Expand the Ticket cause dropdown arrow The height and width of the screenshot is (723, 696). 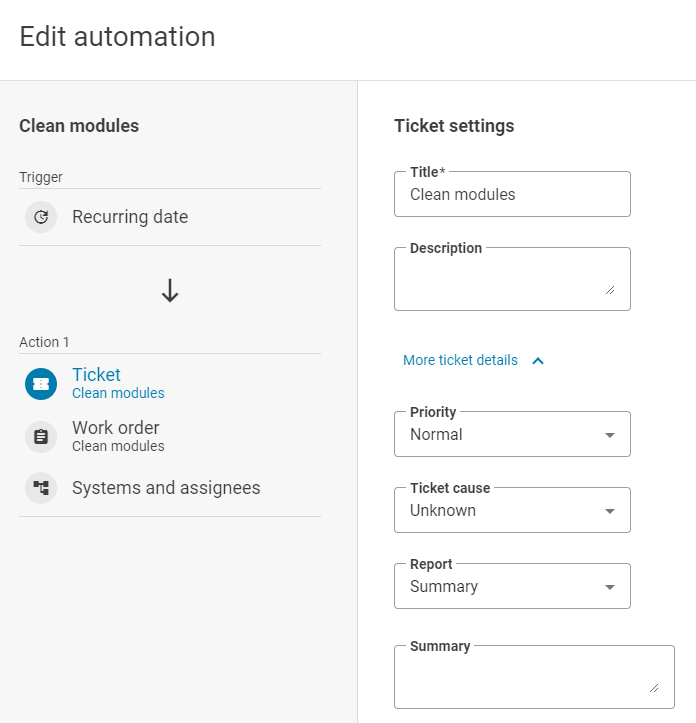[610, 511]
